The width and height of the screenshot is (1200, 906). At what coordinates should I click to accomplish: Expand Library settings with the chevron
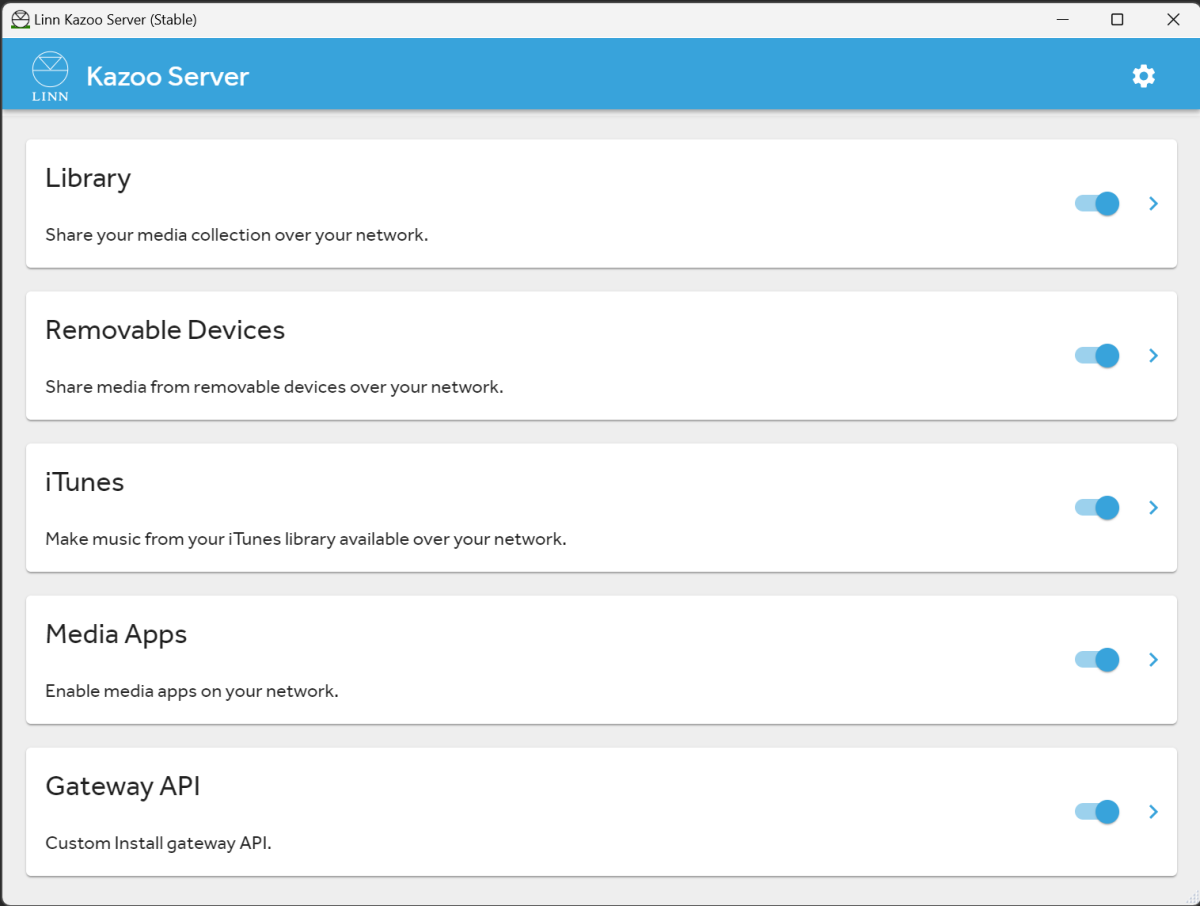point(1153,204)
